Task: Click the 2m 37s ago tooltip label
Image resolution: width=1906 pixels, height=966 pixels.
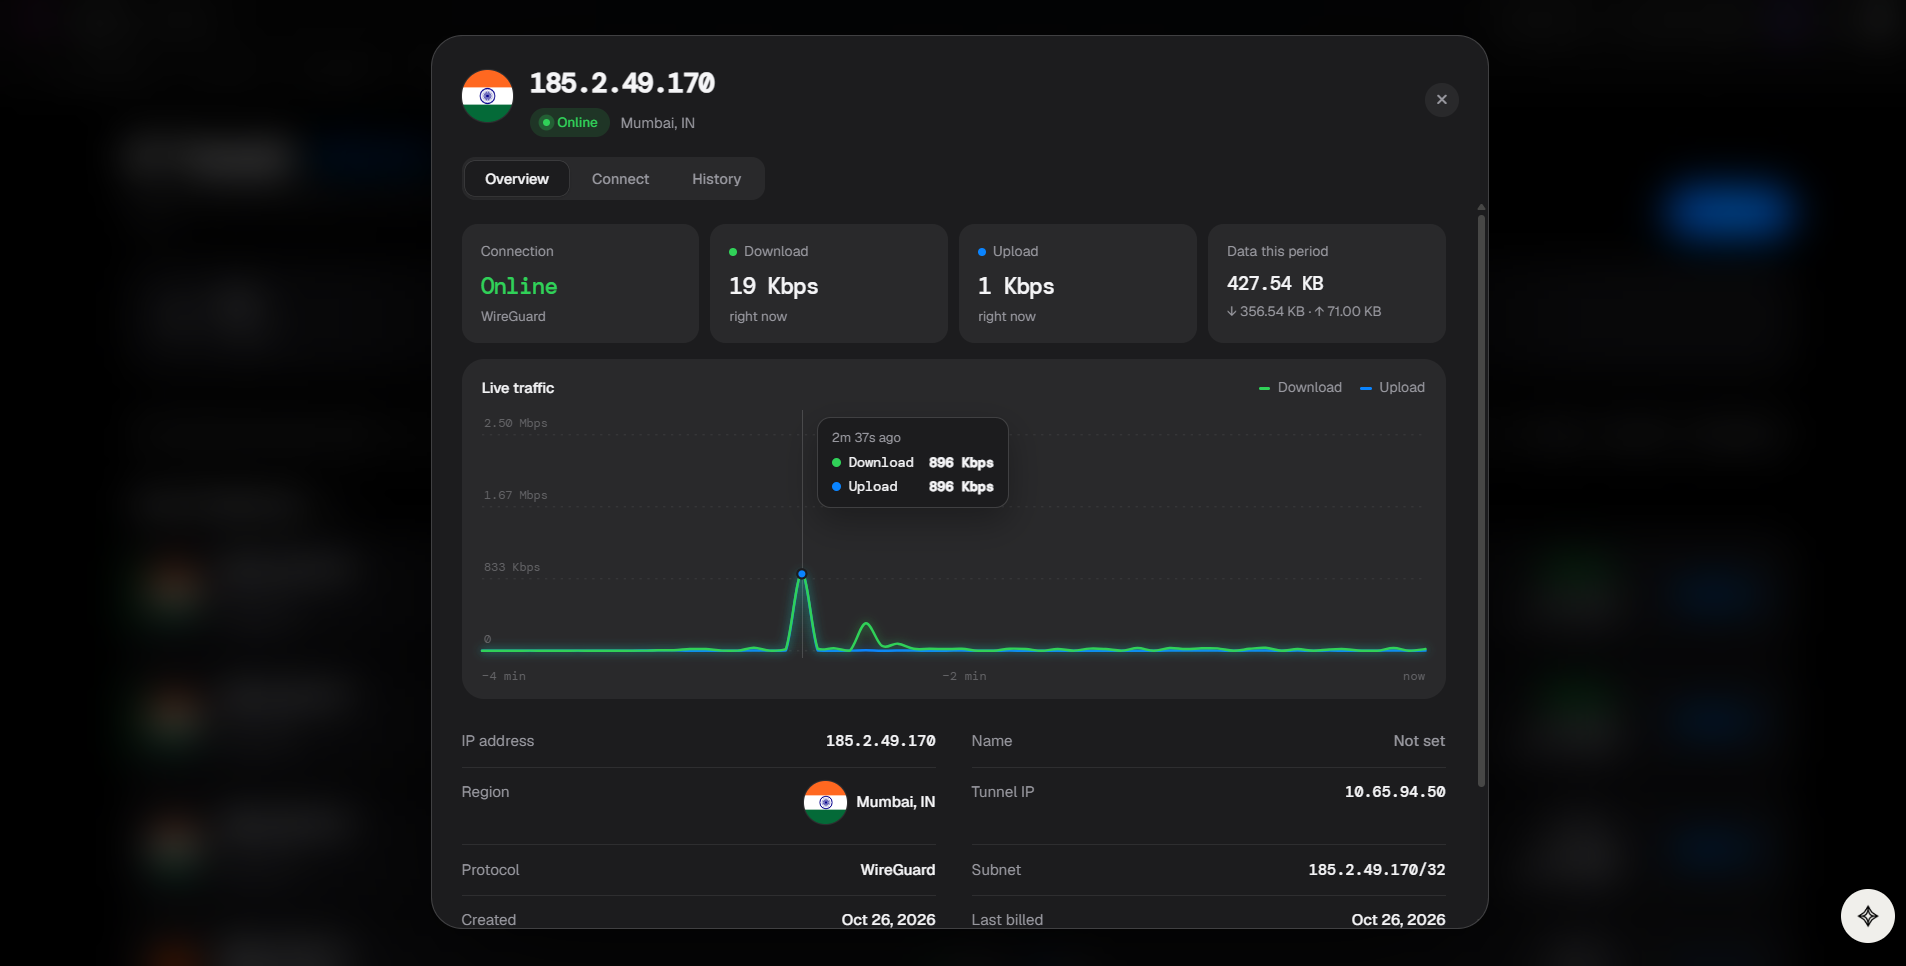Action: coord(866,438)
